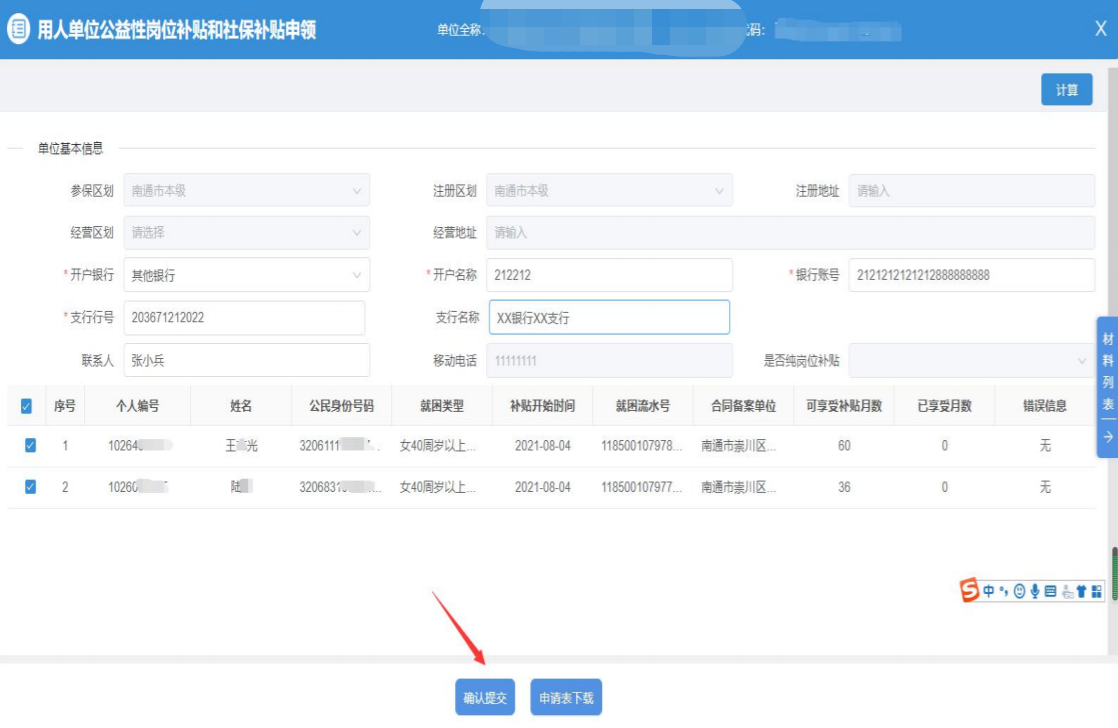Toggle Chinese/English mode in Sogou toolbar
Viewport: 1118px width, 728px height.
click(989, 591)
